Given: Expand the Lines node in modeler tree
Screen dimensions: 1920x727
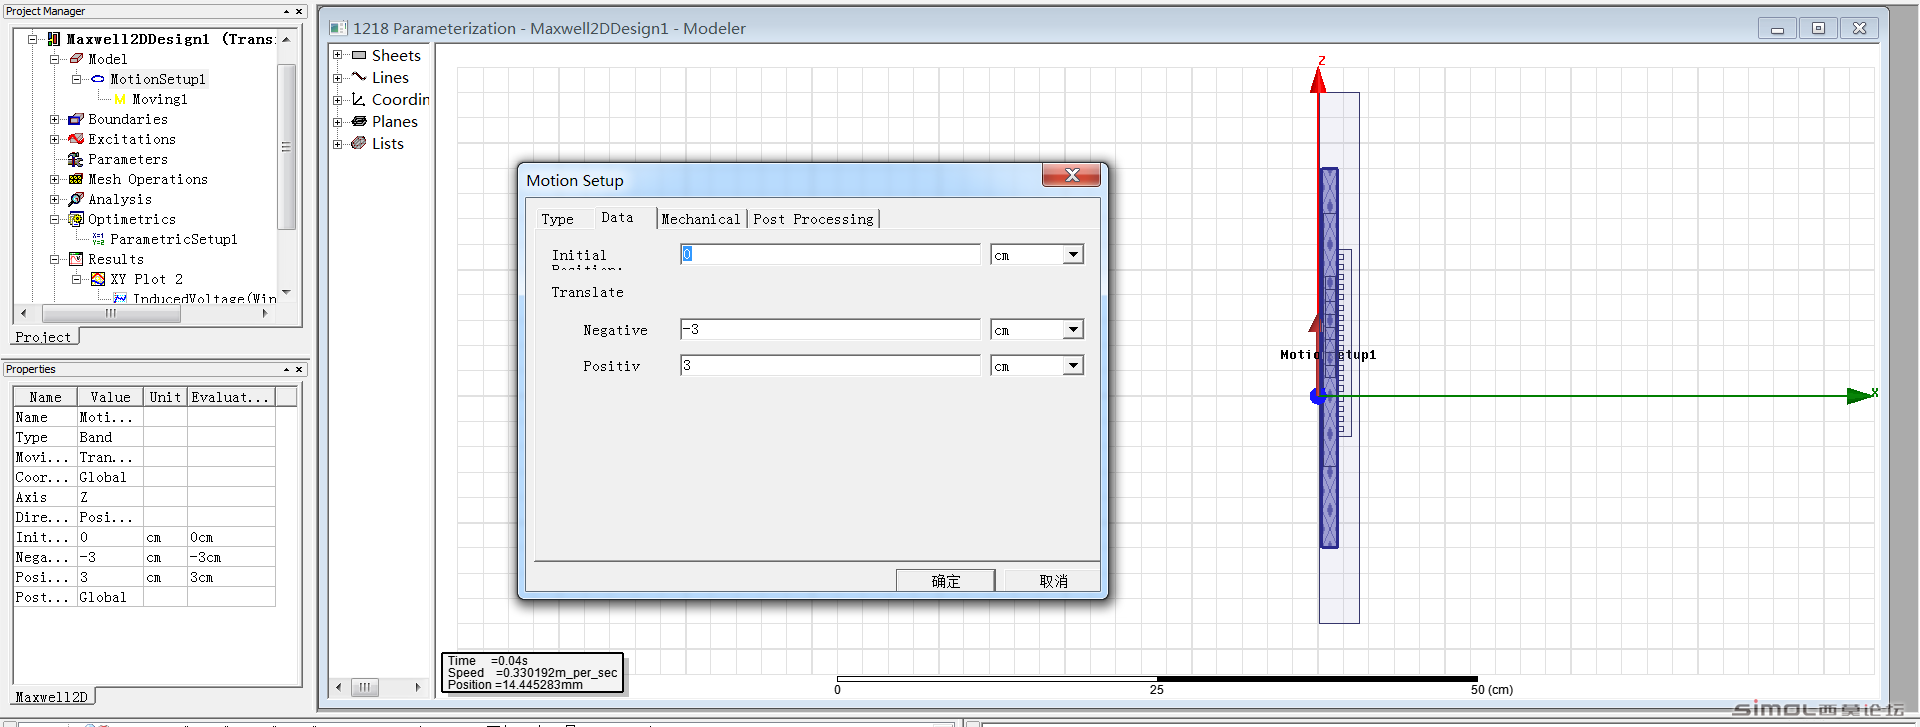Looking at the screenshot, I should click(x=338, y=77).
